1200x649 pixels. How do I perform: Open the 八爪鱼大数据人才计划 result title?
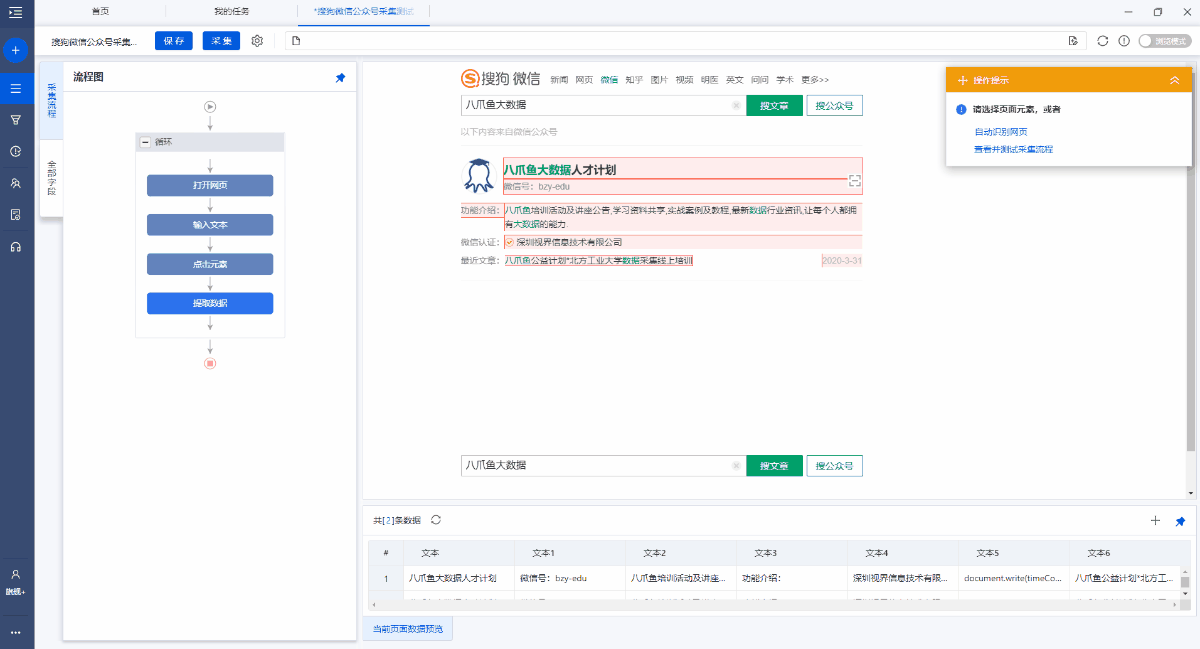559,170
